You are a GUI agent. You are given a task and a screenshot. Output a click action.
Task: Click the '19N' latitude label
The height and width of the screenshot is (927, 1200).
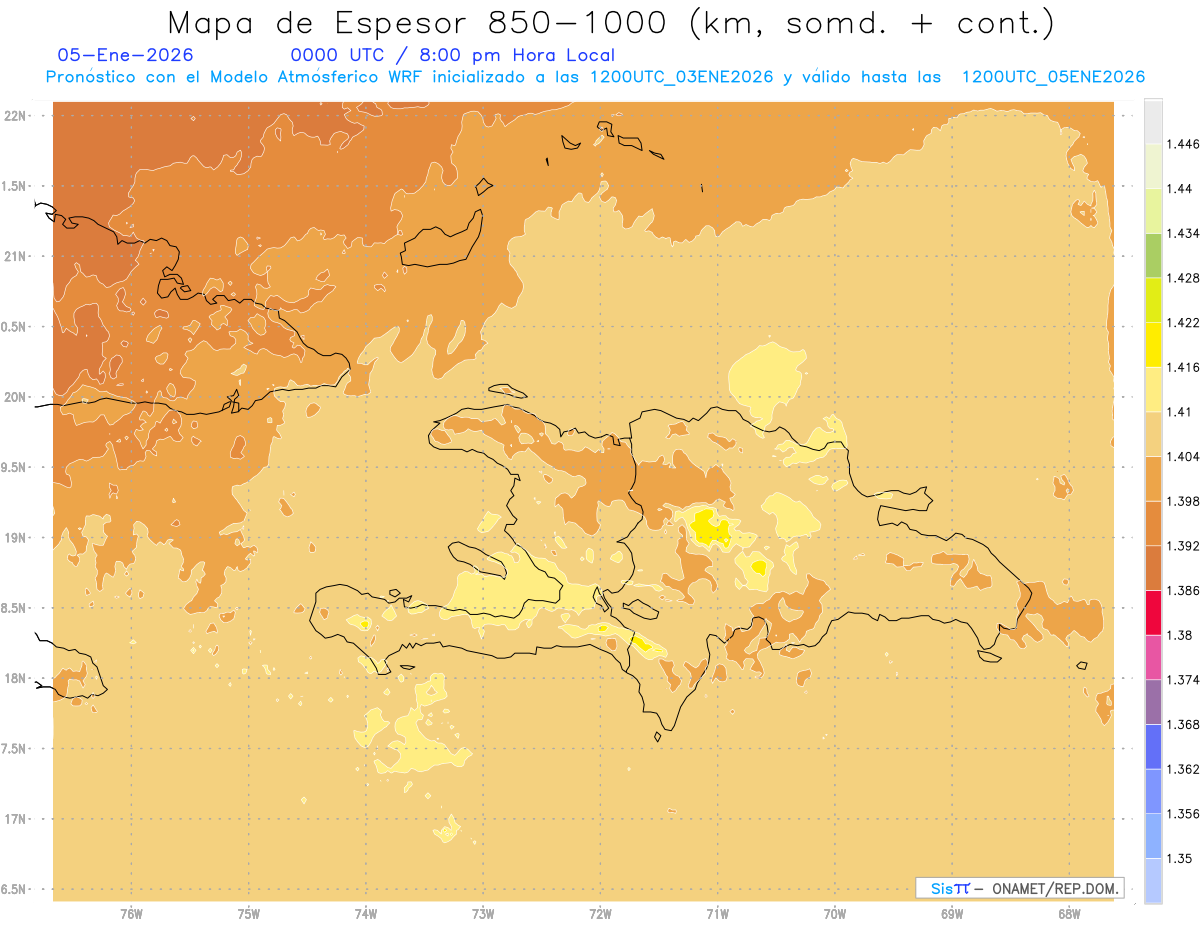pyautogui.click(x=14, y=538)
